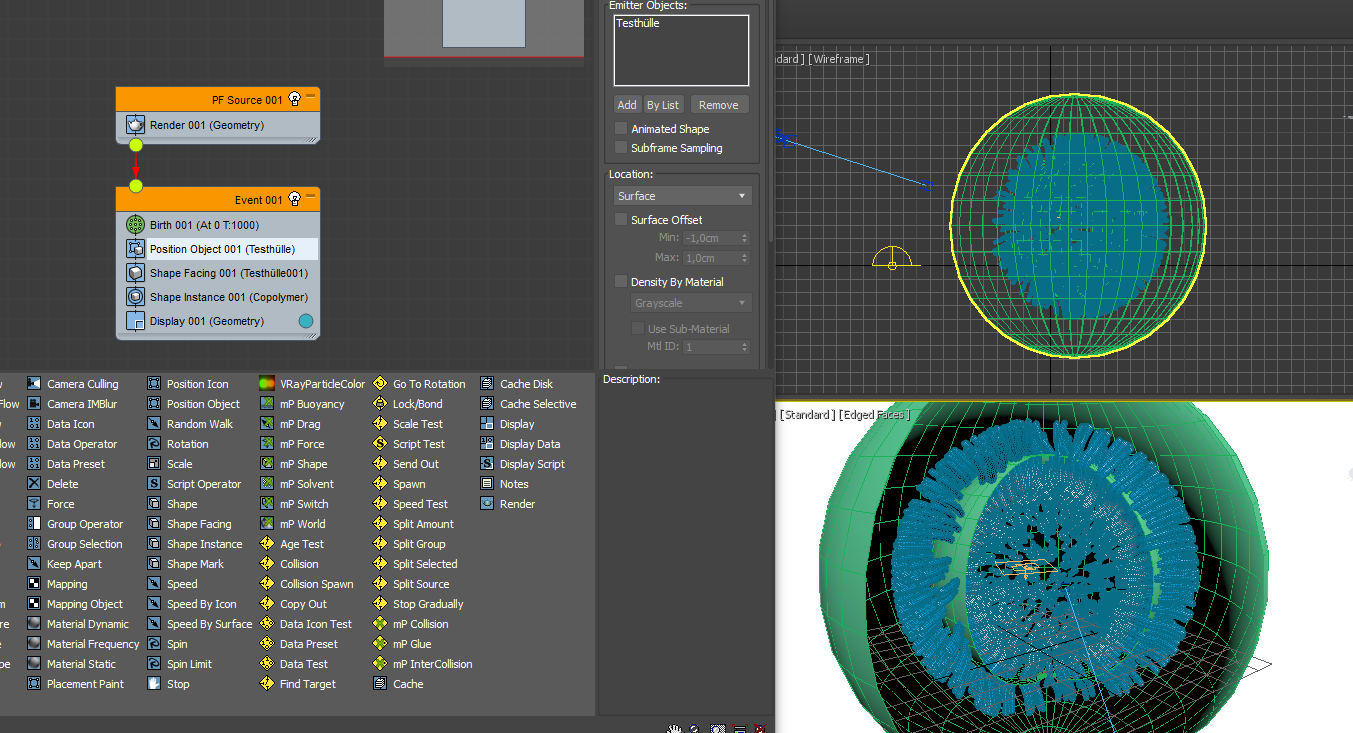Click the By List button

(x=662, y=104)
